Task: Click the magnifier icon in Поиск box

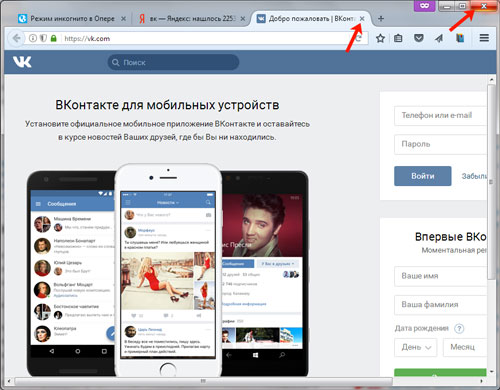Action: point(116,62)
